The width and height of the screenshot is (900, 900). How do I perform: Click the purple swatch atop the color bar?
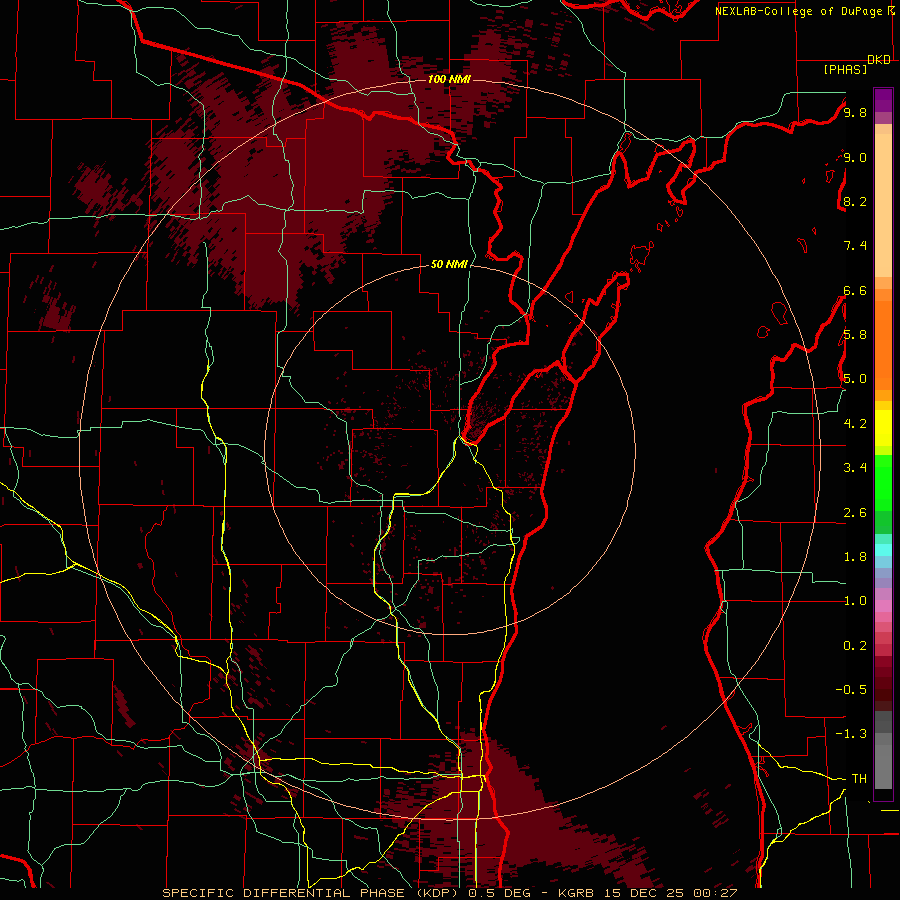(883, 100)
